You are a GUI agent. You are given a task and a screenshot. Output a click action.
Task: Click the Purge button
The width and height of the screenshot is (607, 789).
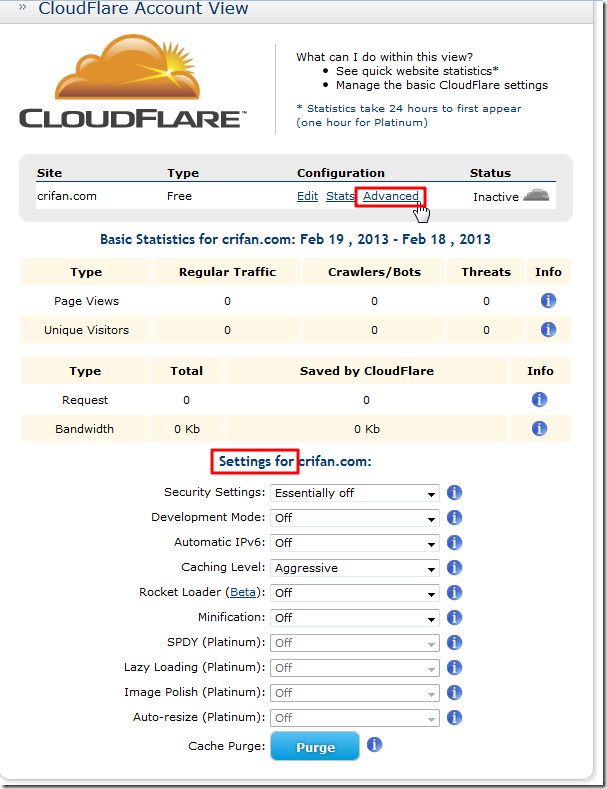[x=315, y=747]
